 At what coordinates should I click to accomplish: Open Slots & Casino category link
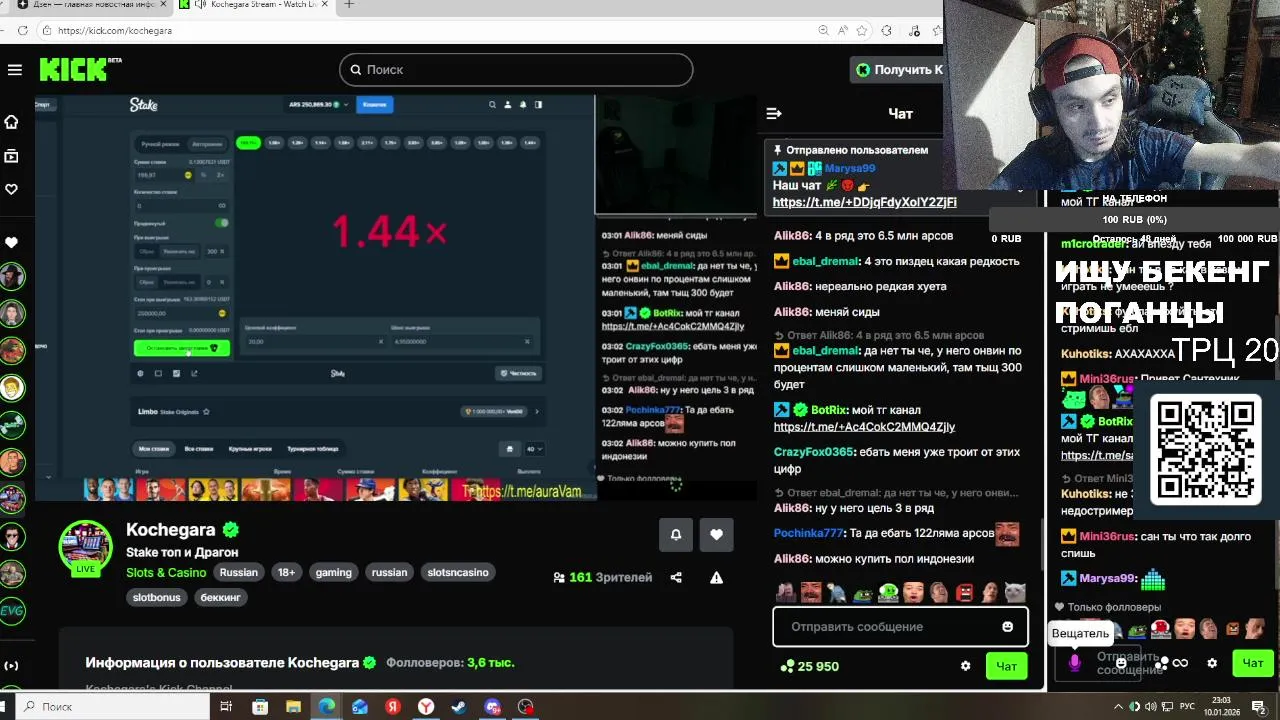(166, 573)
